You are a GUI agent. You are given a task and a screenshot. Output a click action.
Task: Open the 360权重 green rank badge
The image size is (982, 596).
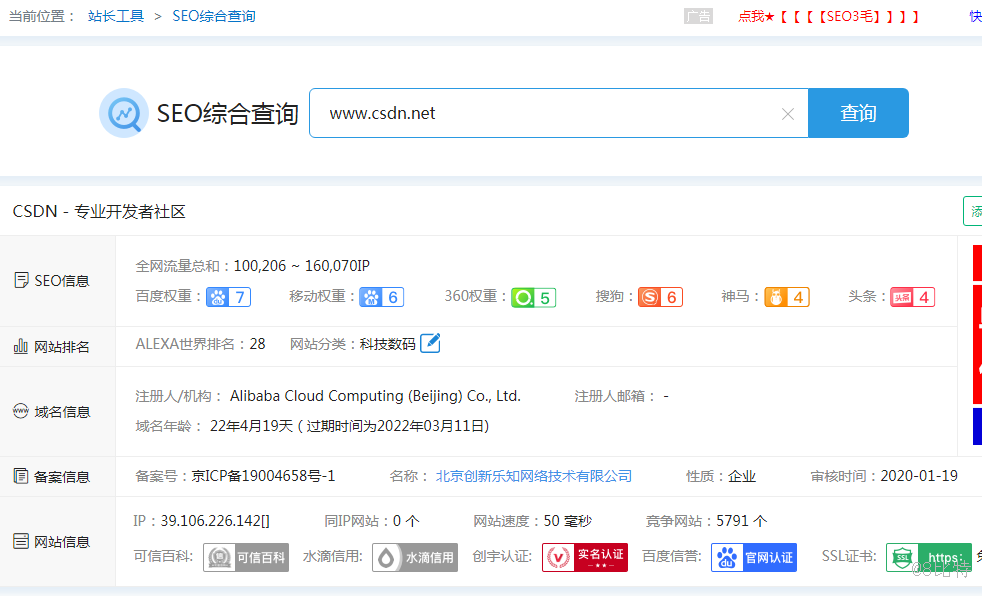[533, 296]
